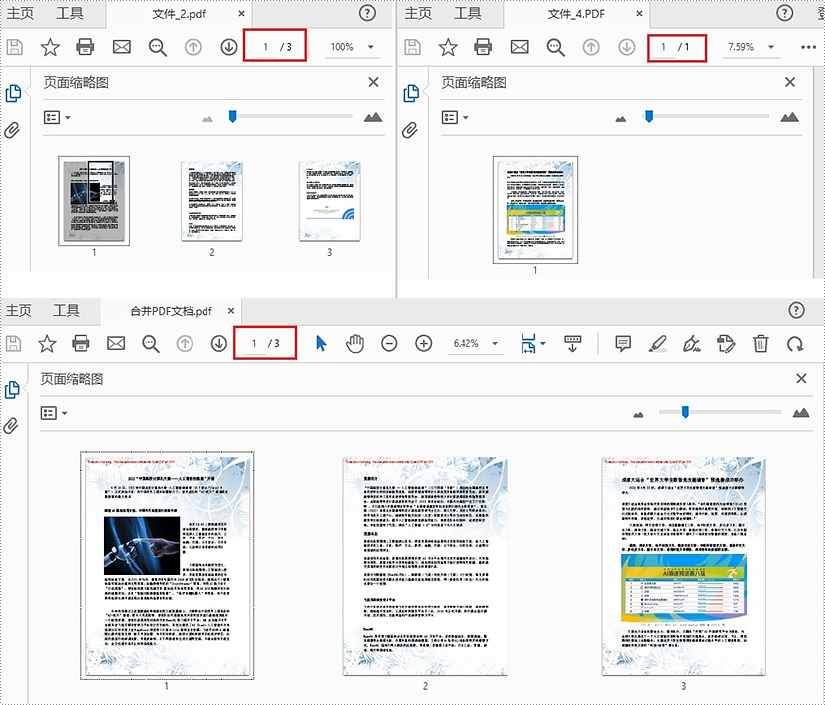Open the sign pen tool in 合并PDF文档
Image resolution: width=825 pixels, height=705 pixels.
(691, 344)
